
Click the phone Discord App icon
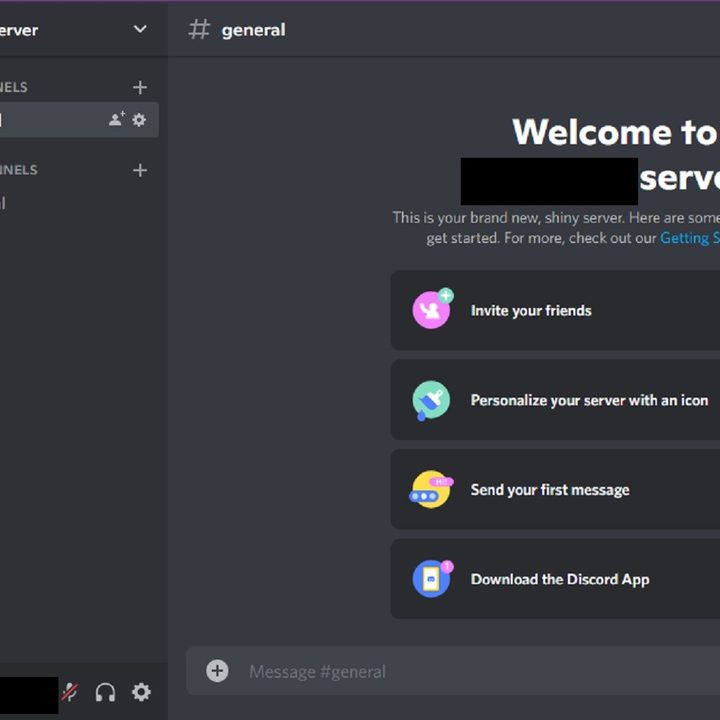coord(433,579)
